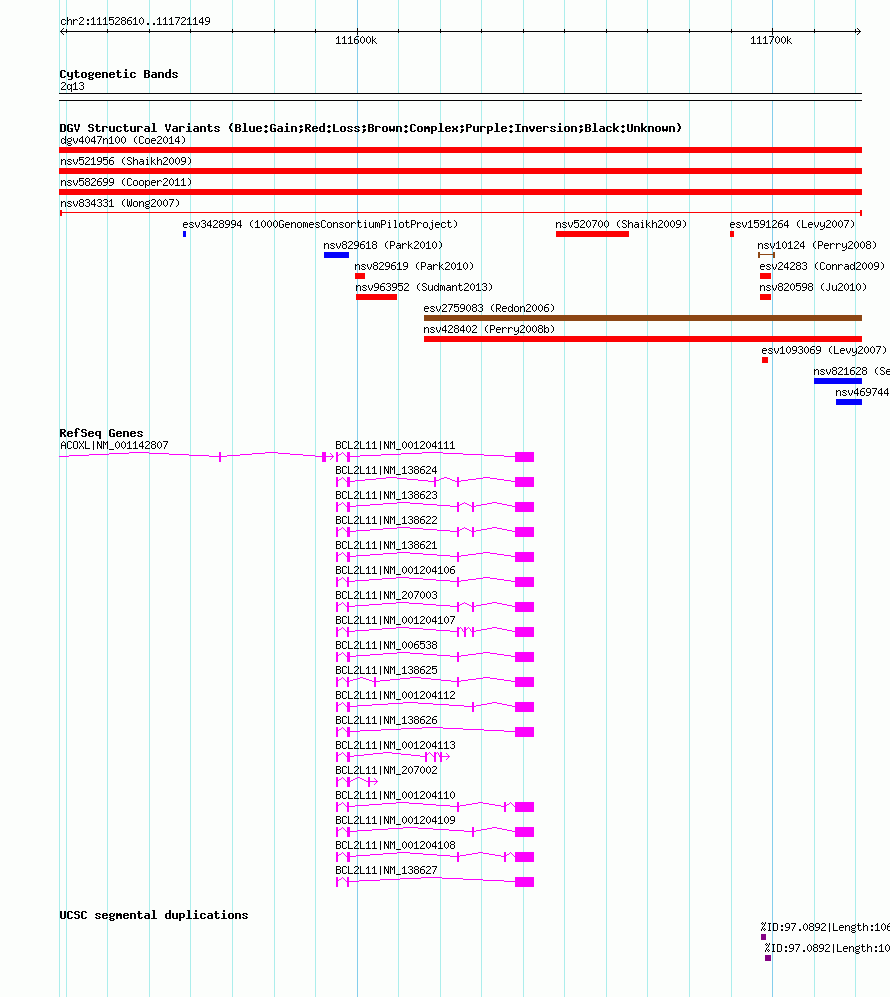The width and height of the screenshot is (890, 997).
Task: Select BCL2L11|NM_138627 transcript label
Action: (387, 870)
